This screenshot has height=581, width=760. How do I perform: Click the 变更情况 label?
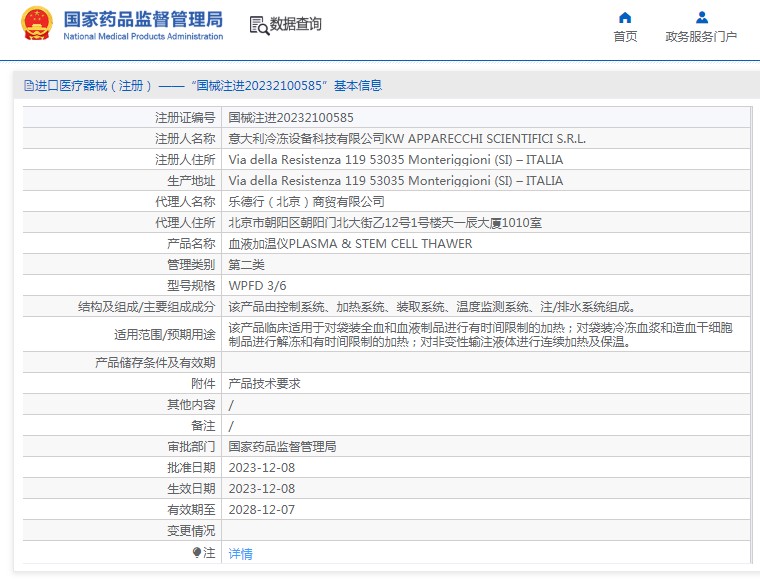tap(191, 531)
